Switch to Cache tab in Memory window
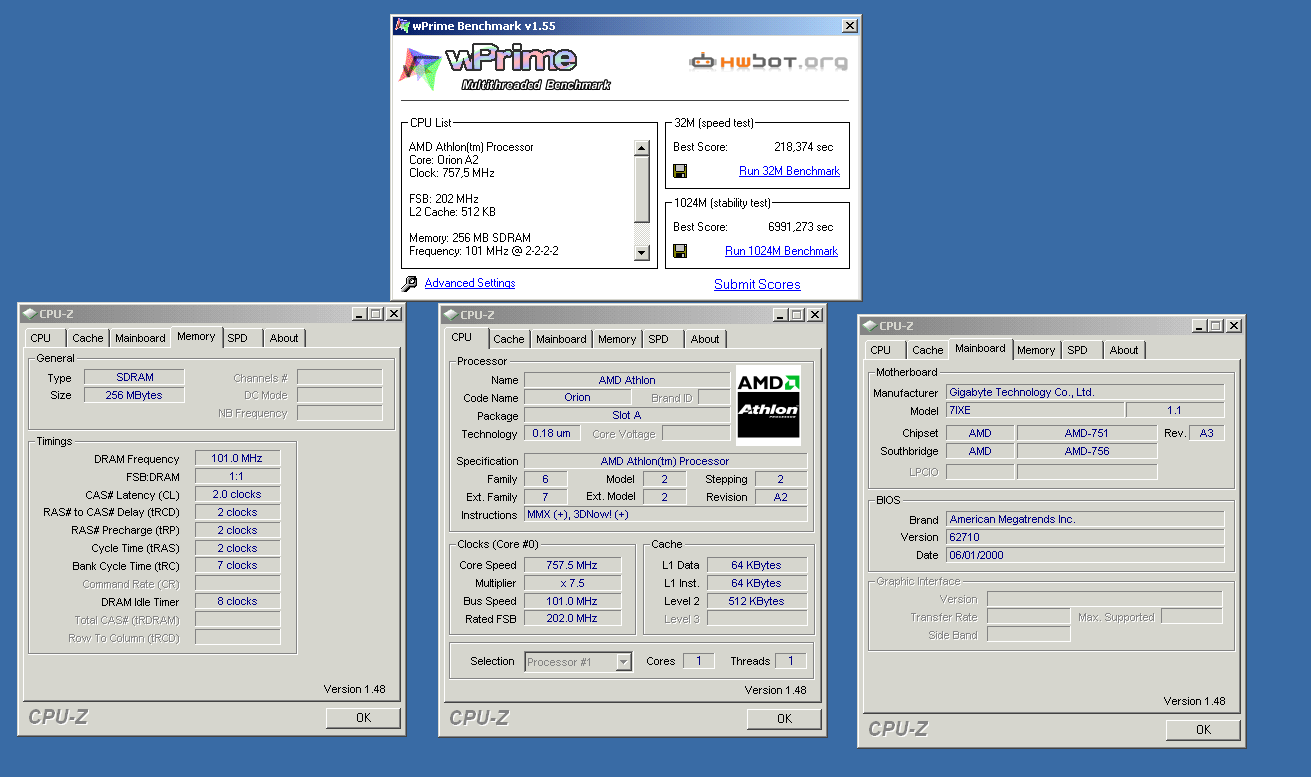The height and width of the screenshot is (777, 1311). 88,338
